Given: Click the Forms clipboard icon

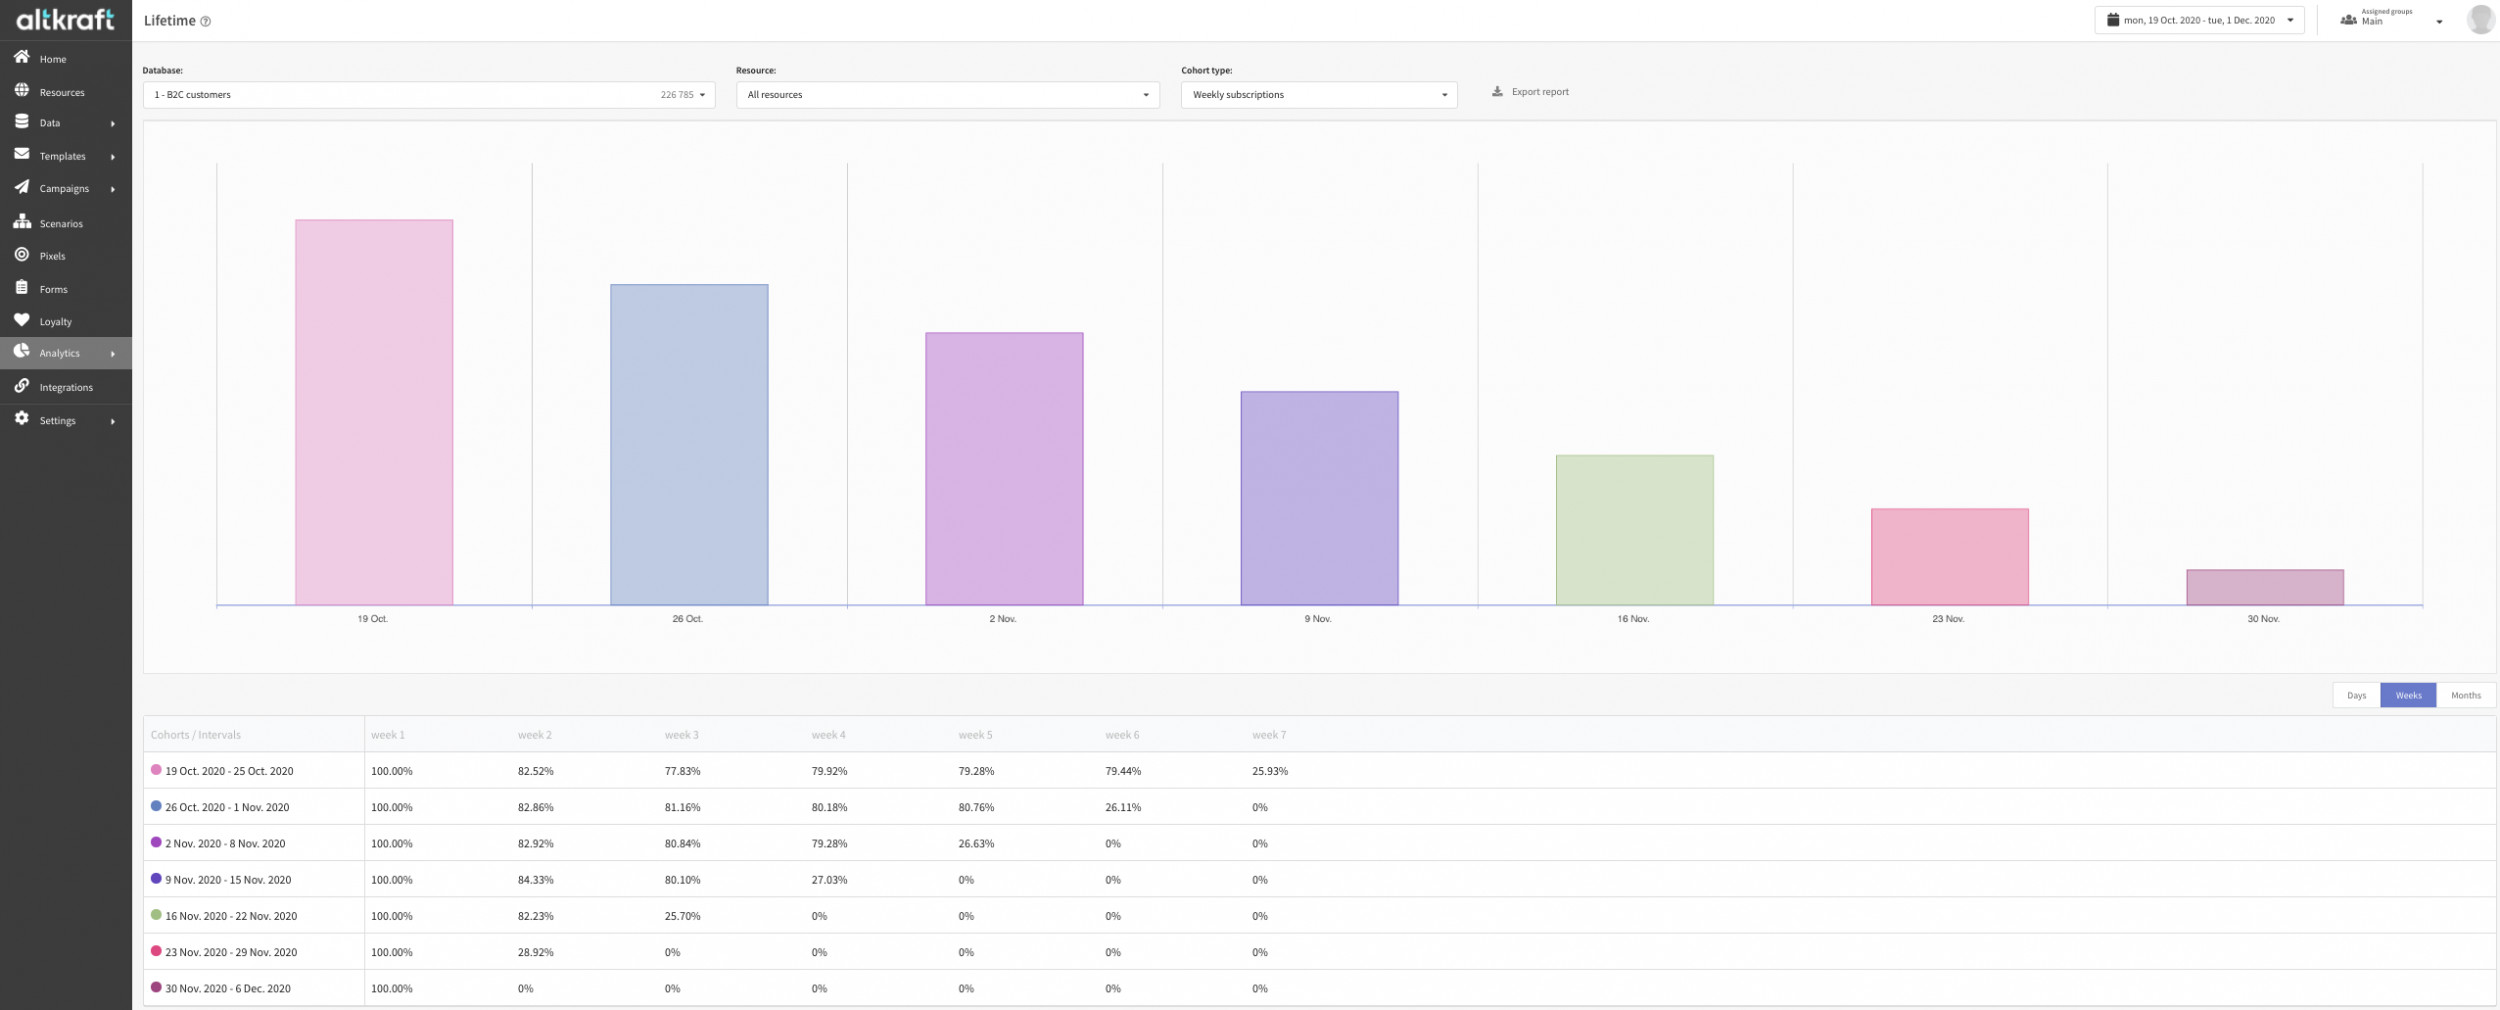Looking at the screenshot, I should click(21, 288).
